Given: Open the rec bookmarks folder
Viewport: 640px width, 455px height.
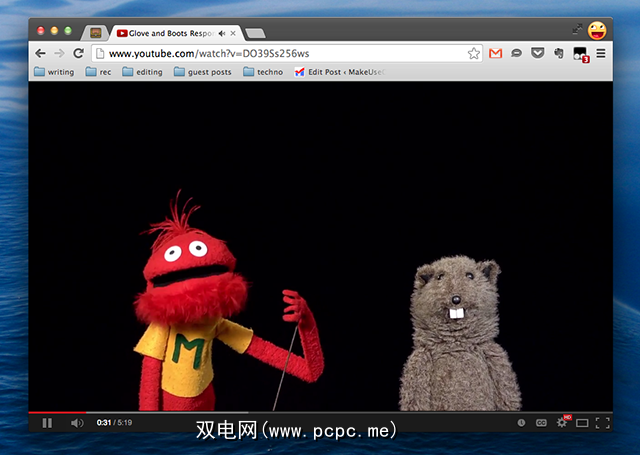Looking at the screenshot, I should tap(98, 72).
